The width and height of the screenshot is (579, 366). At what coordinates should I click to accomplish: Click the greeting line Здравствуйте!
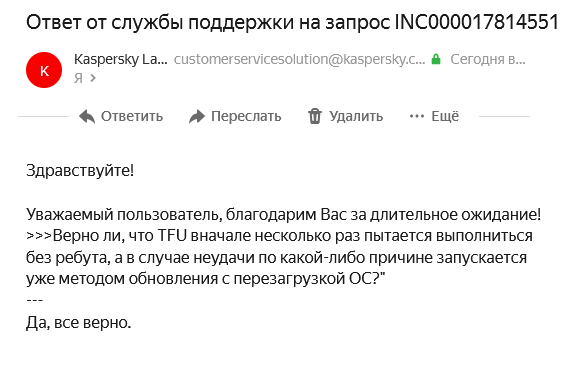point(80,171)
